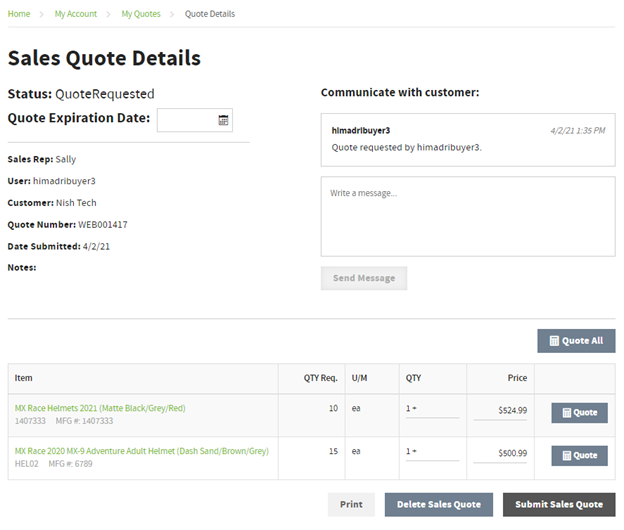624x530 pixels.
Task: Navigate to My Quotes breadcrumb
Action: click(141, 14)
